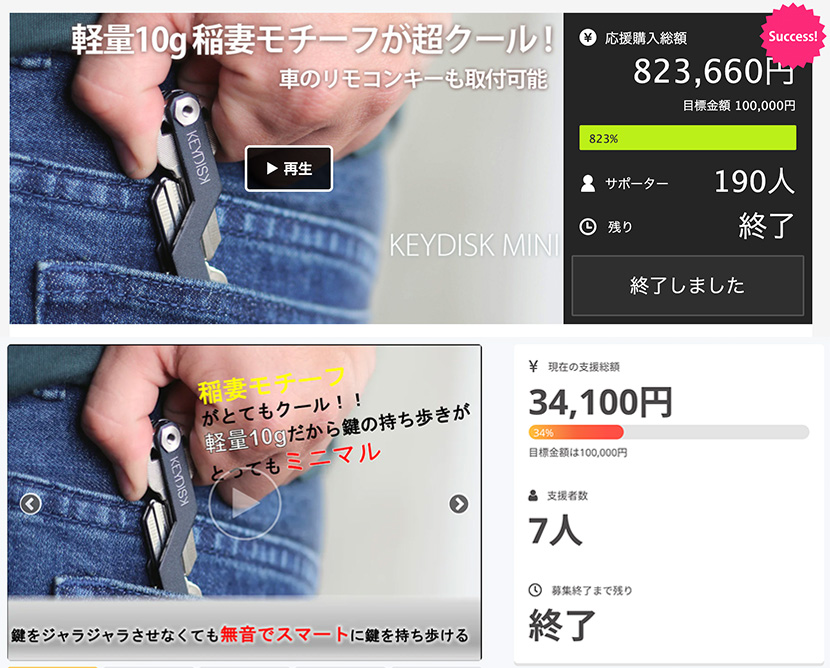Click the orange 34% progress bar
Image resolution: width=830 pixels, height=668 pixels.
pos(576,432)
